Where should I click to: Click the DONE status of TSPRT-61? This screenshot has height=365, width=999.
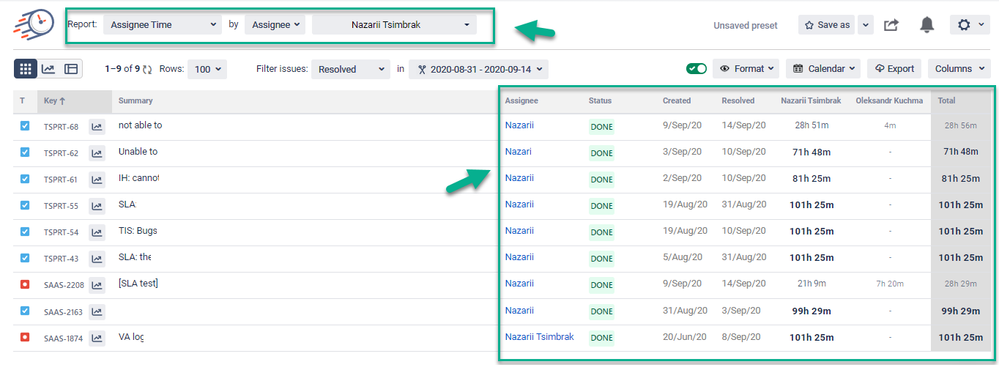pos(601,180)
